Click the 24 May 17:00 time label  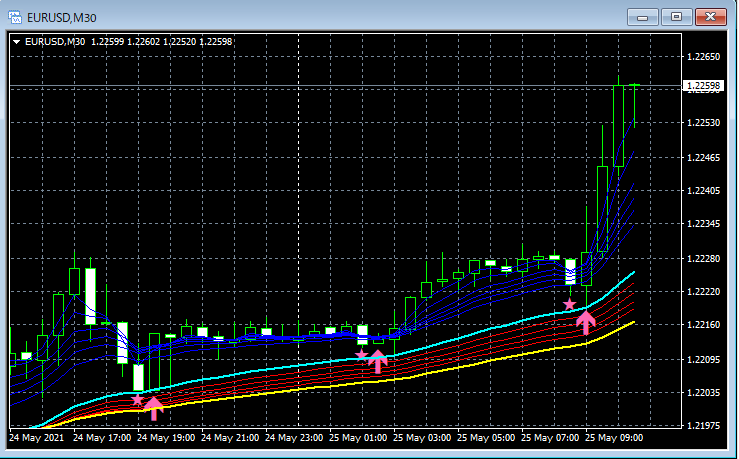click(102, 438)
